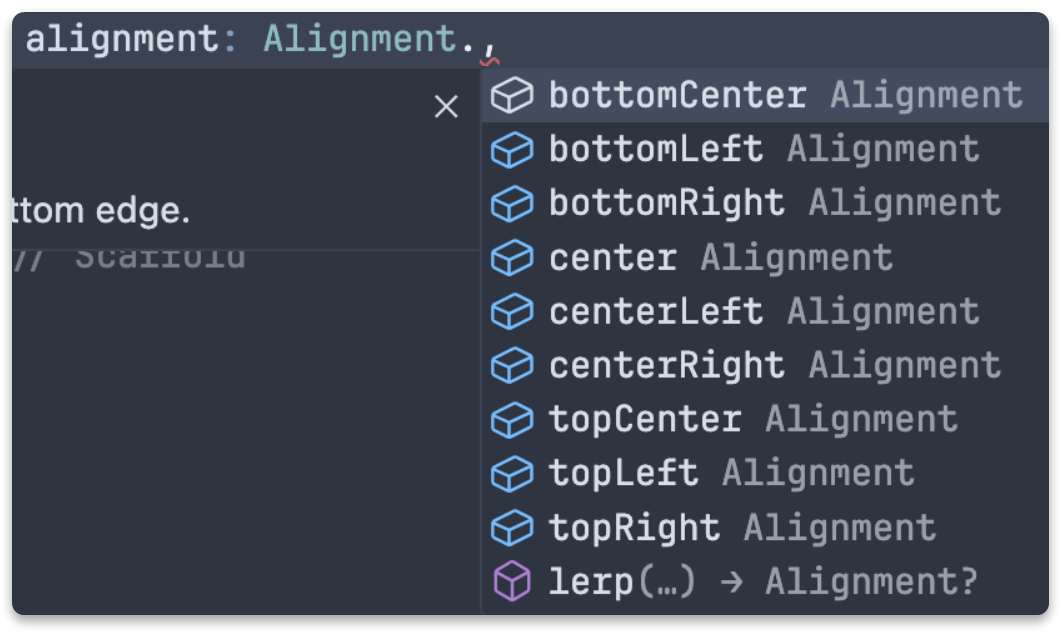The image size is (1061, 633).
Task: Select the center Alignment option
Action: (613, 258)
